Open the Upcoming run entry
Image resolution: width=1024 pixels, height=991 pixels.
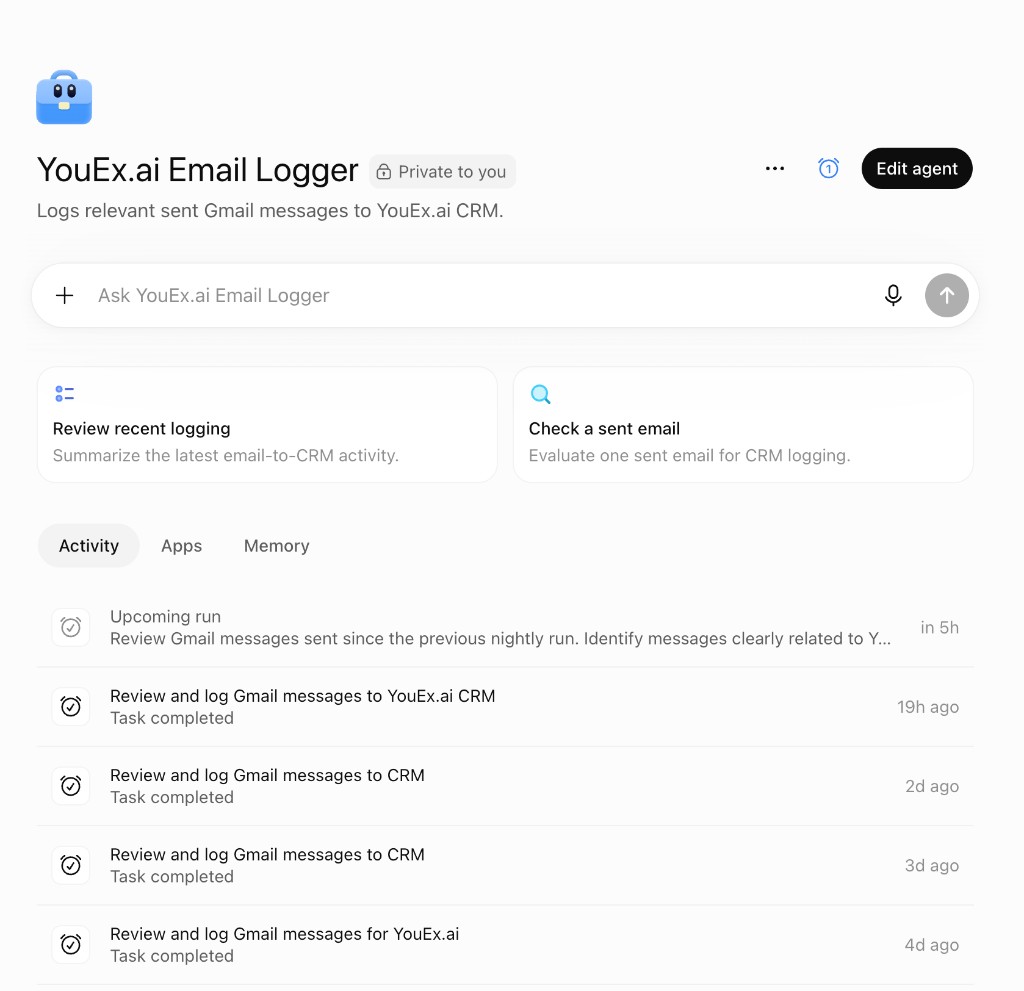coord(505,627)
